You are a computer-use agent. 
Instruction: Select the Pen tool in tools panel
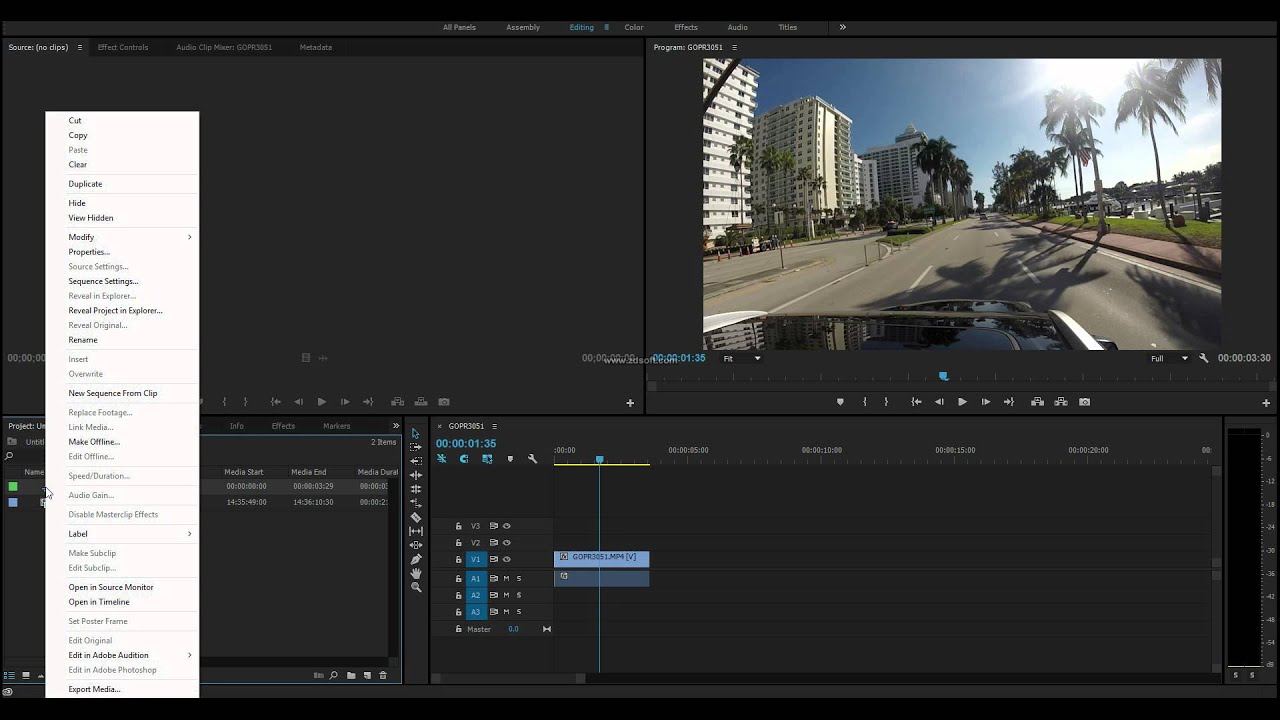tap(416, 559)
